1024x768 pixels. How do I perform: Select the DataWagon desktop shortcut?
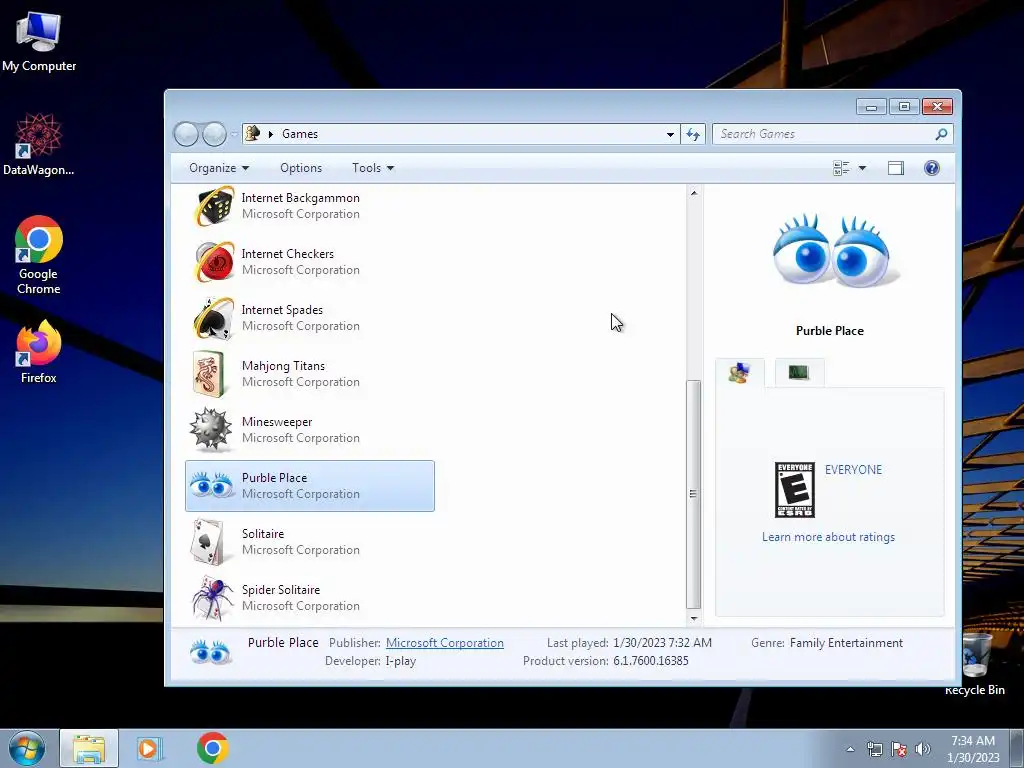click(39, 144)
